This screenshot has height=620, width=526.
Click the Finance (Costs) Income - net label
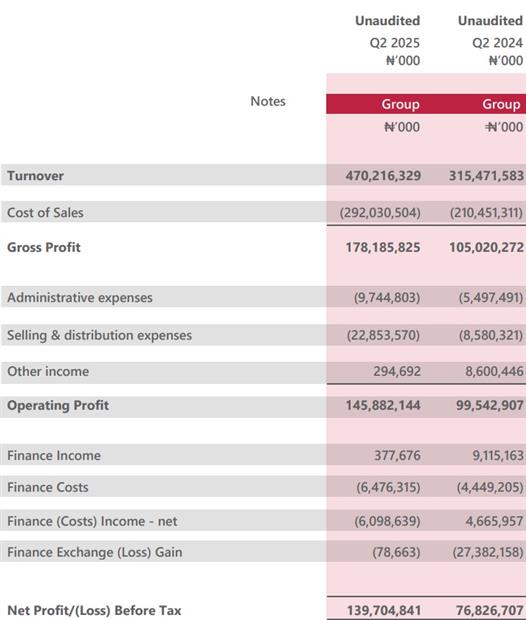pos(92,521)
